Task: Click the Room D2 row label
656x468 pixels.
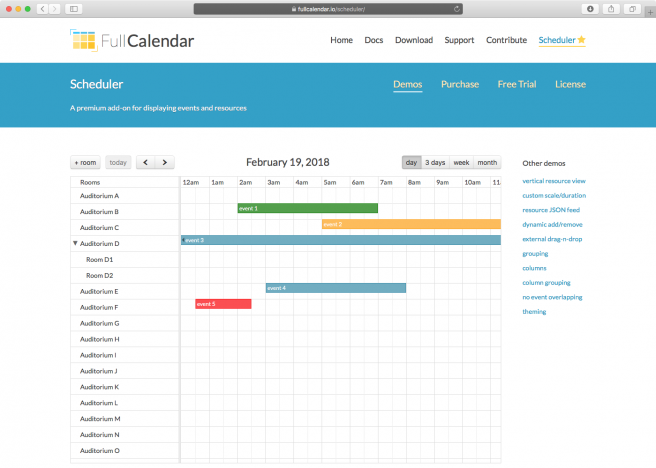Action: 100,275
